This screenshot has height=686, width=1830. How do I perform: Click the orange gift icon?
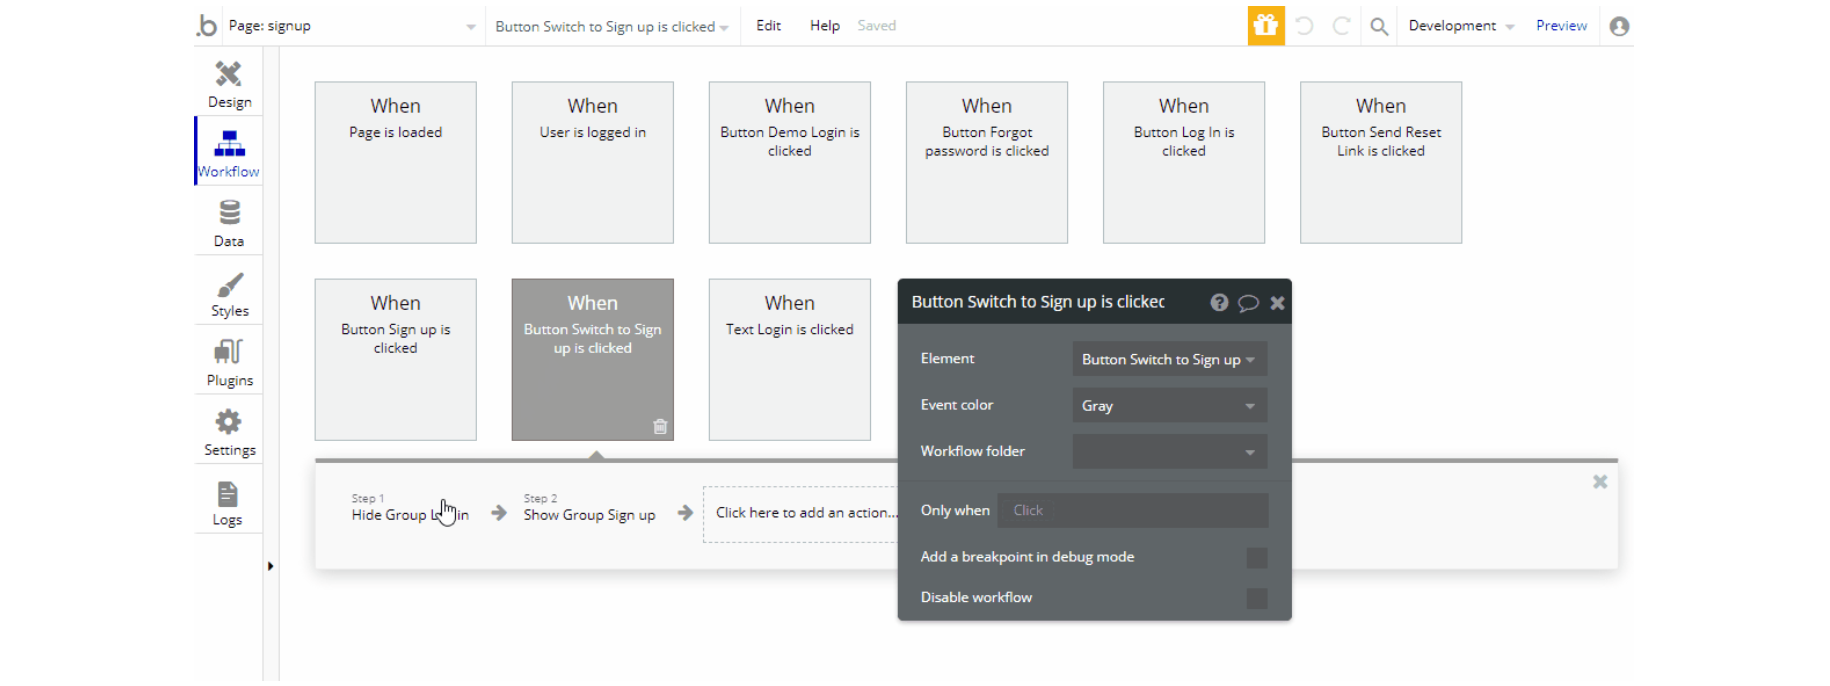click(x=1265, y=26)
